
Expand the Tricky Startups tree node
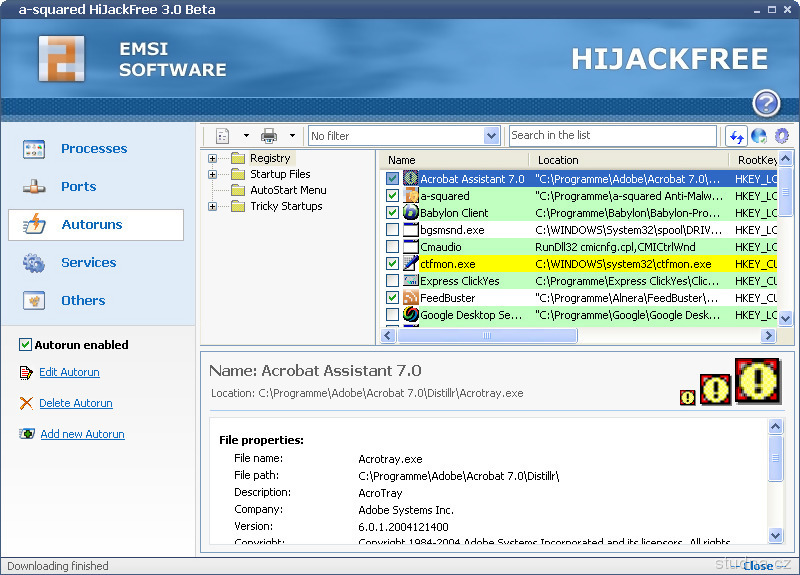(212, 206)
